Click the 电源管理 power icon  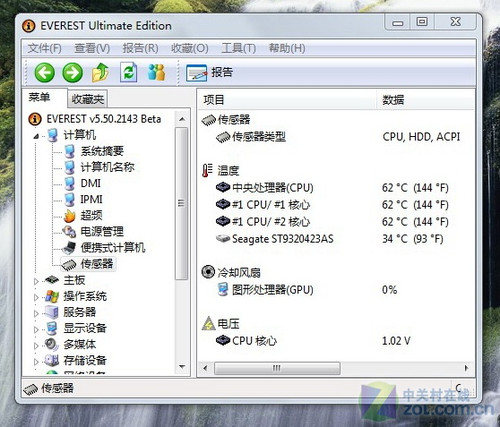70,231
